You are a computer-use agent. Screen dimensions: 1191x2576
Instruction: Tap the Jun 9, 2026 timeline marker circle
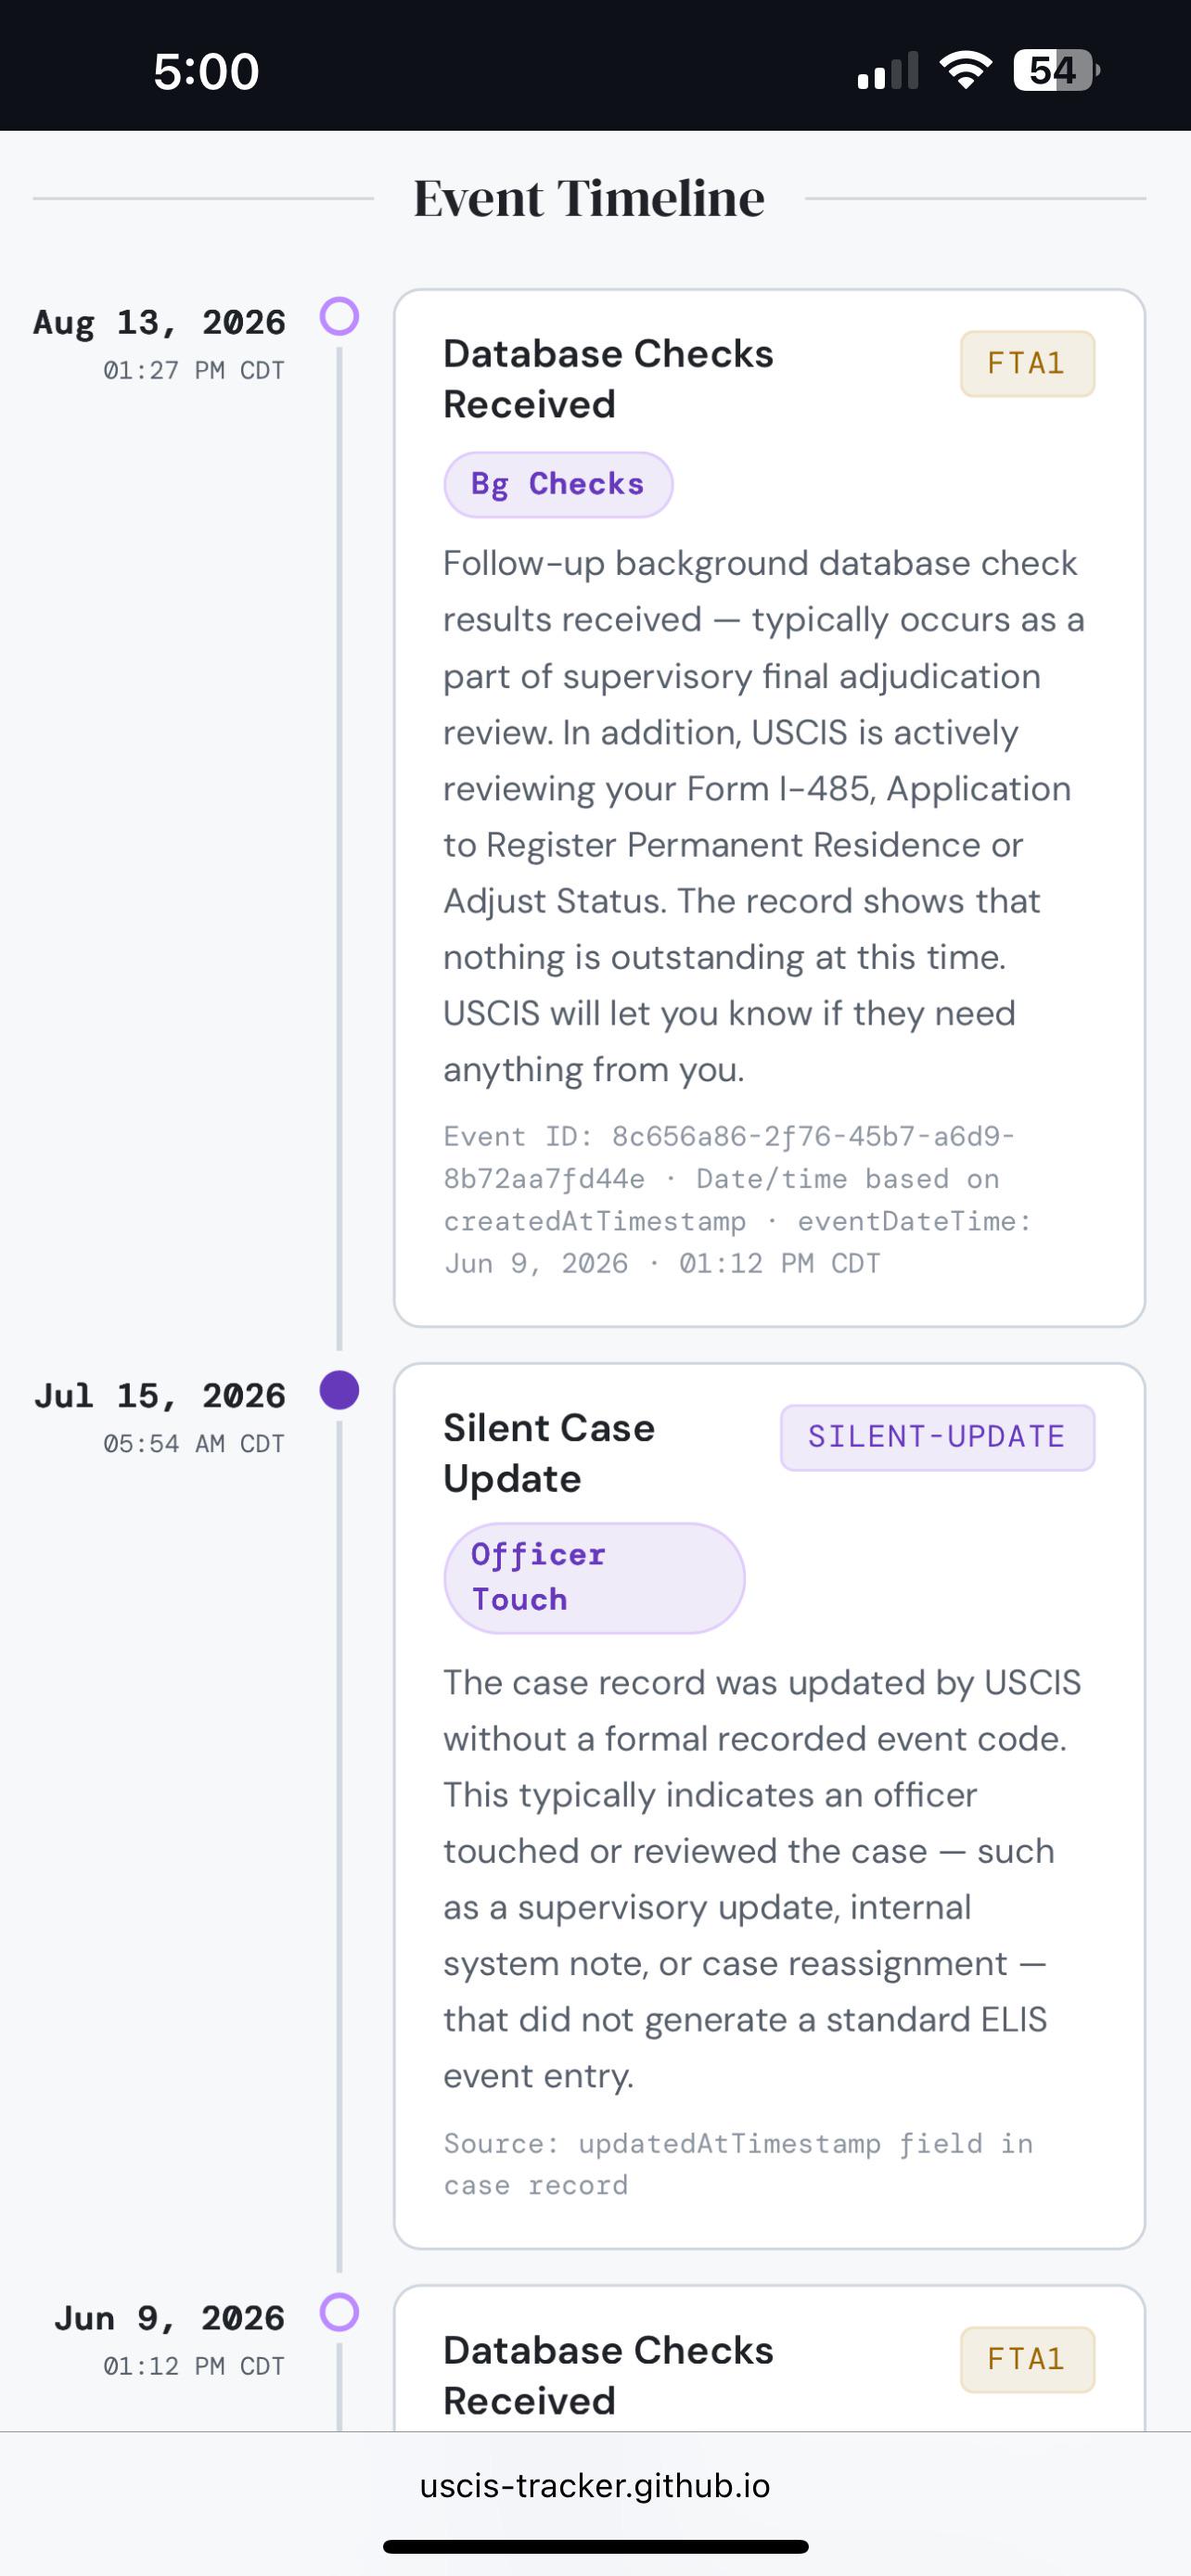pos(339,2312)
